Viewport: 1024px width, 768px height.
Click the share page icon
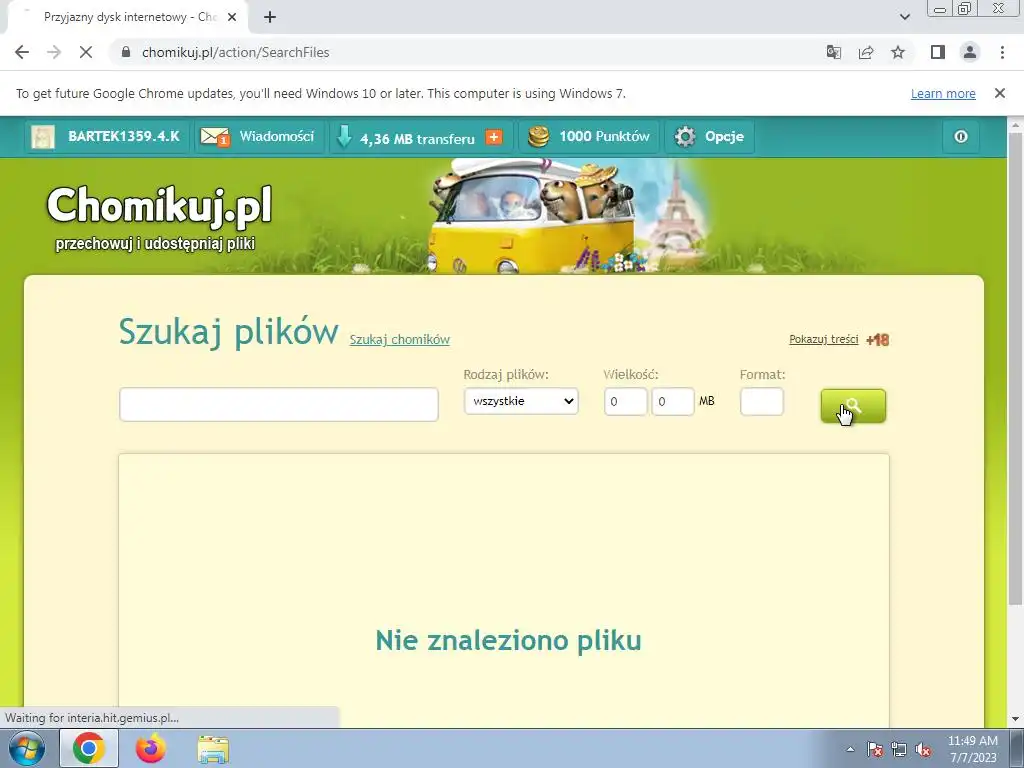tap(866, 52)
